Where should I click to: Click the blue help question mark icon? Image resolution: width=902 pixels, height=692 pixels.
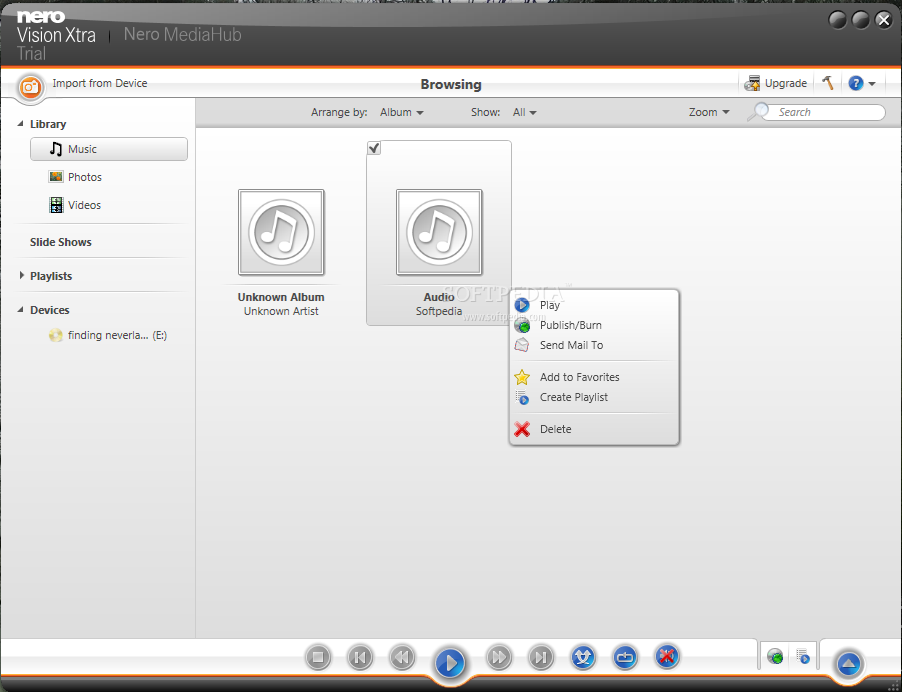[x=855, y=83]
